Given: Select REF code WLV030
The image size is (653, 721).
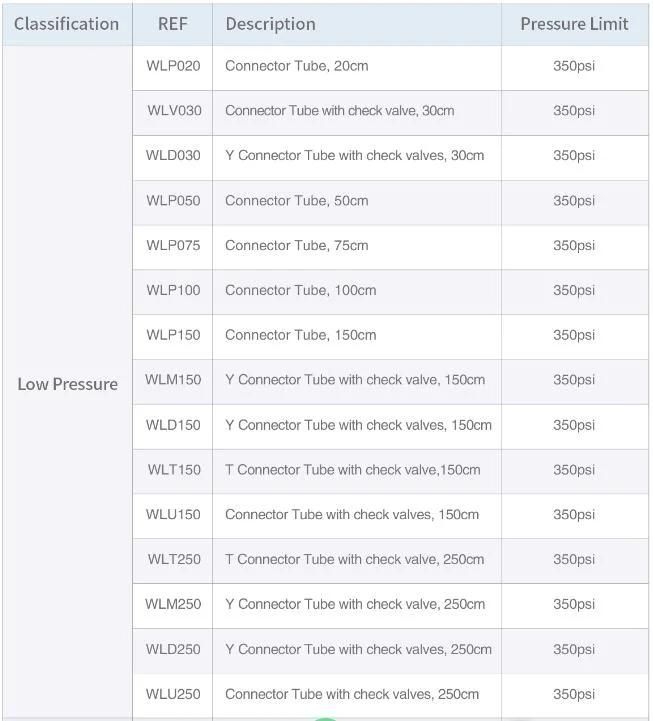Looking at the screenshot, I should 174,110.
